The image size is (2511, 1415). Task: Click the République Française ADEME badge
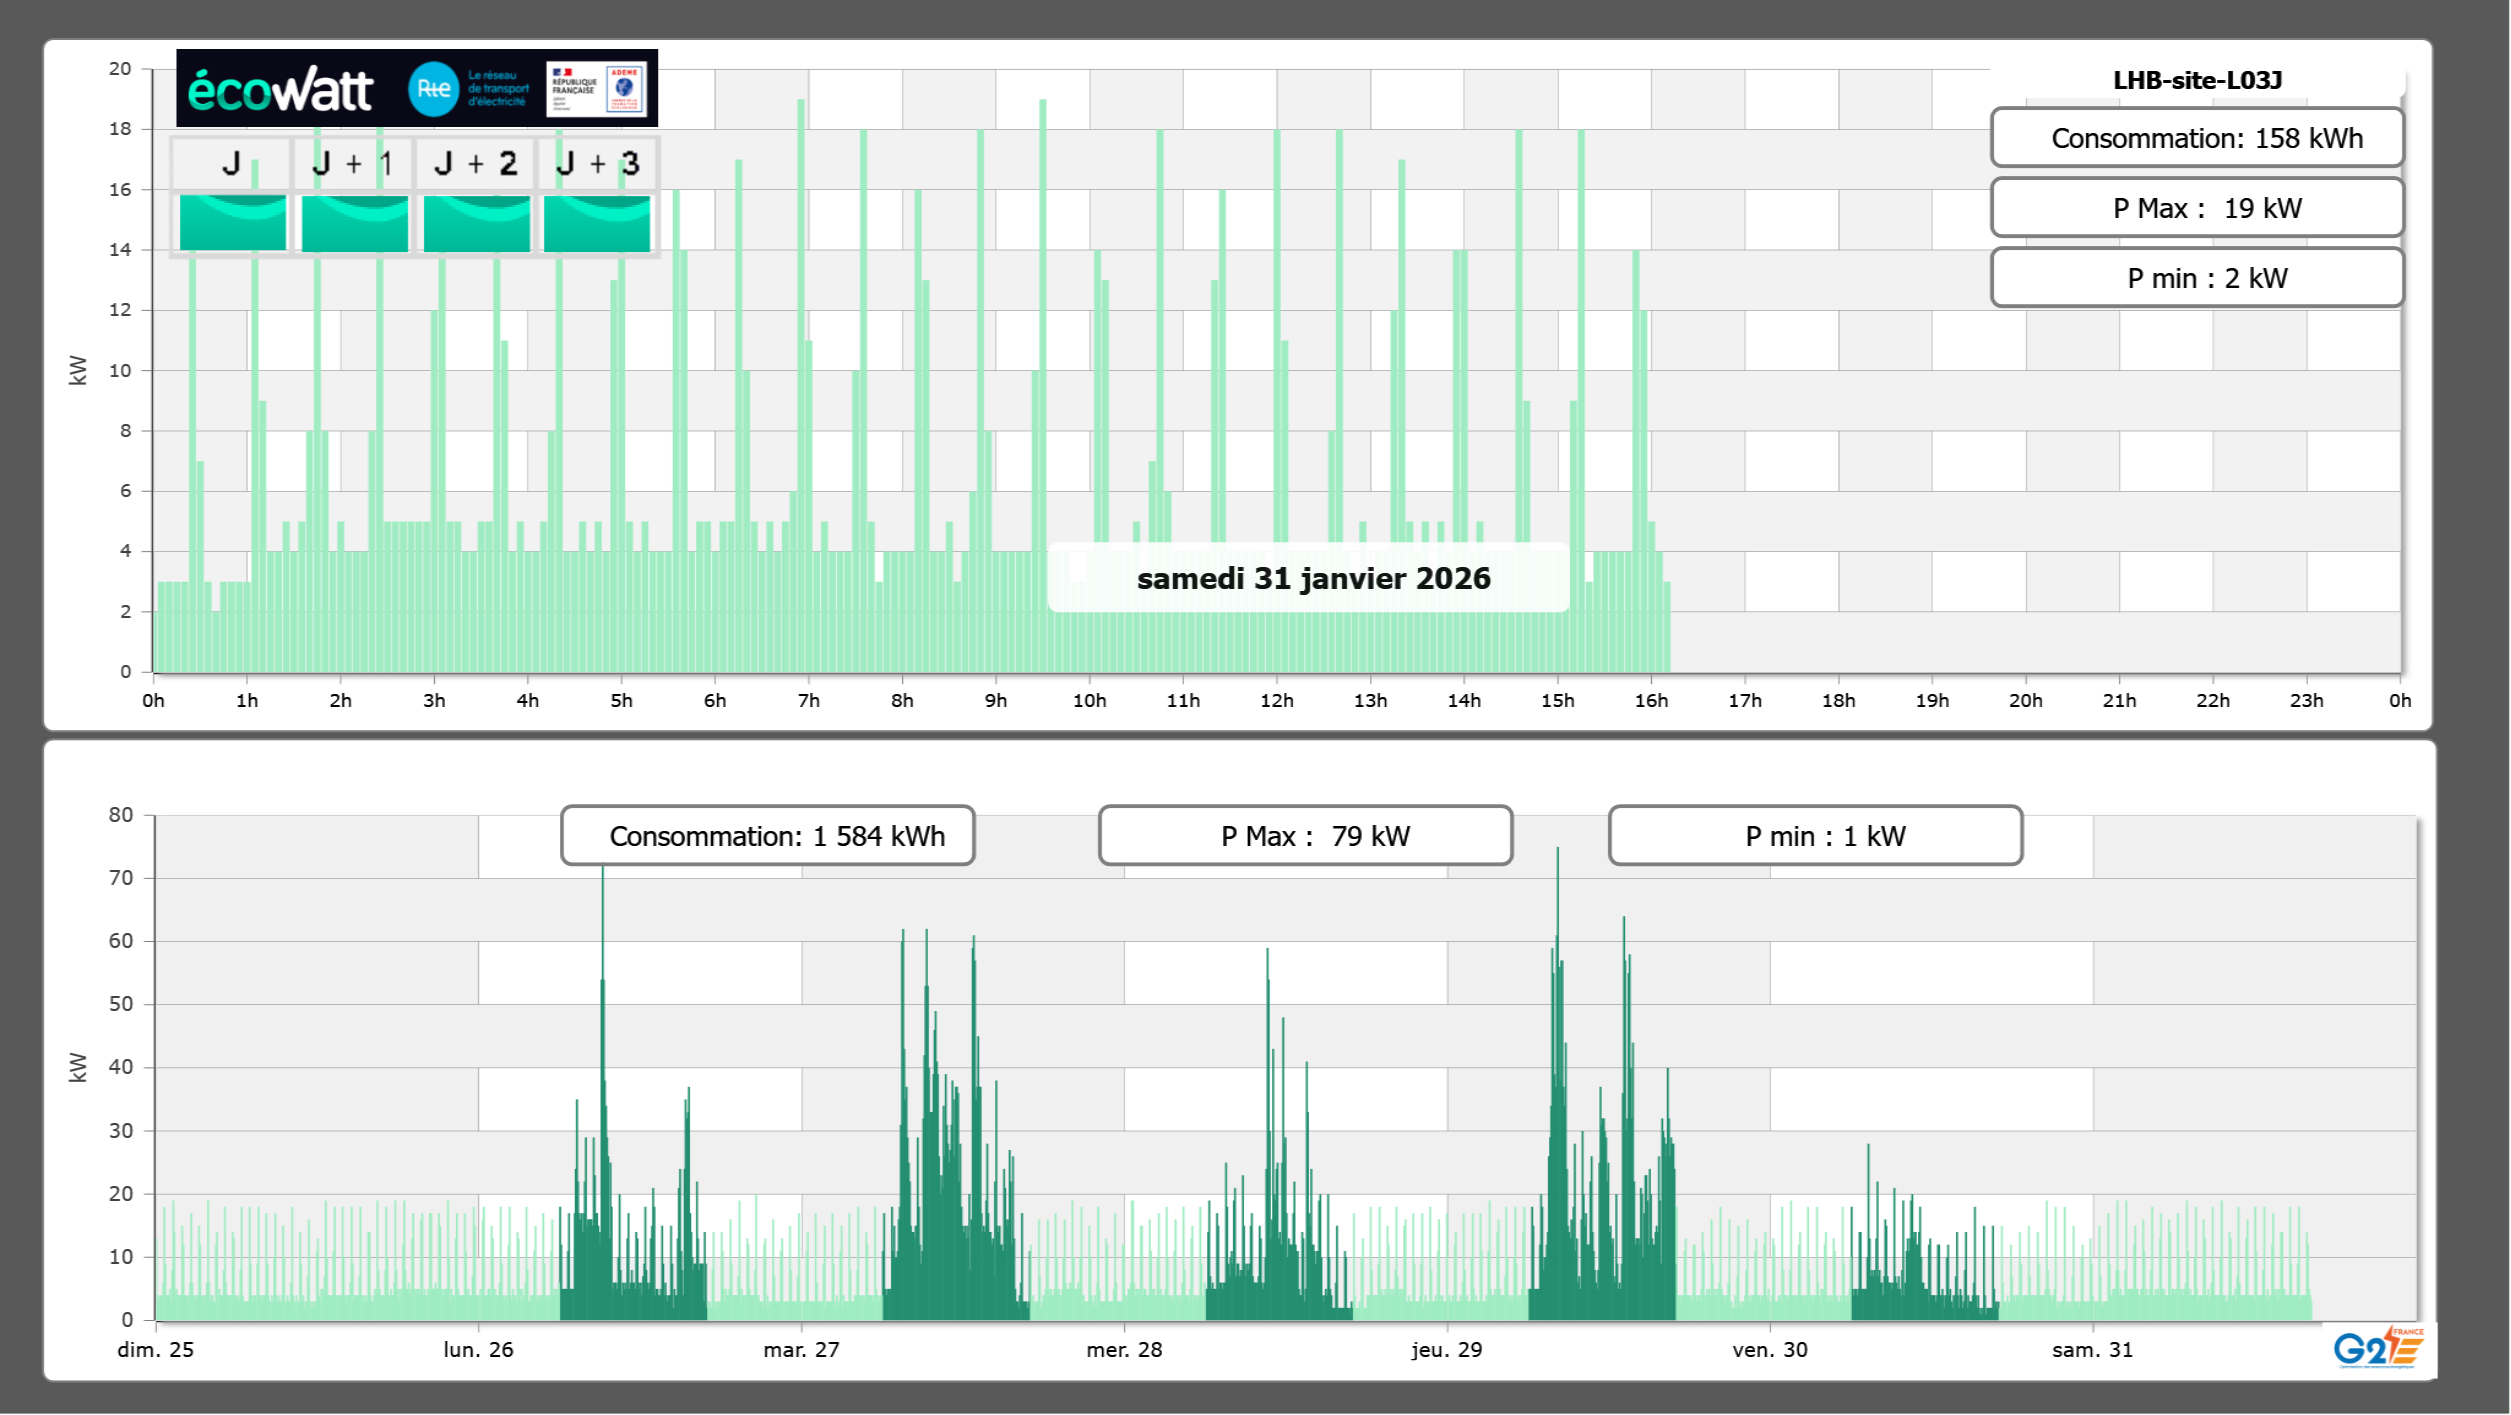pos(596,89)
